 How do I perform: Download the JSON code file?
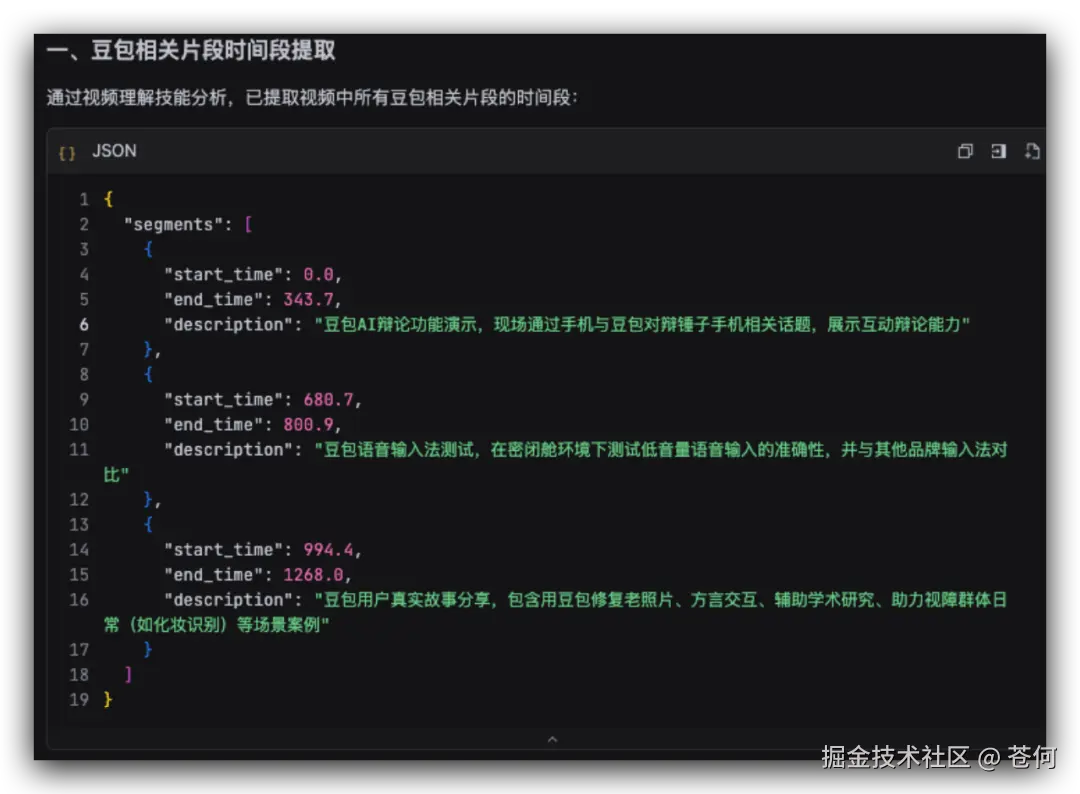1031,151
